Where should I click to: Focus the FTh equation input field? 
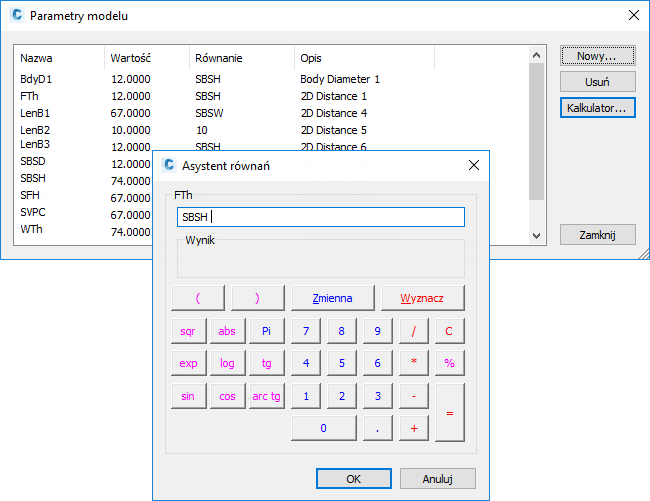320,217
